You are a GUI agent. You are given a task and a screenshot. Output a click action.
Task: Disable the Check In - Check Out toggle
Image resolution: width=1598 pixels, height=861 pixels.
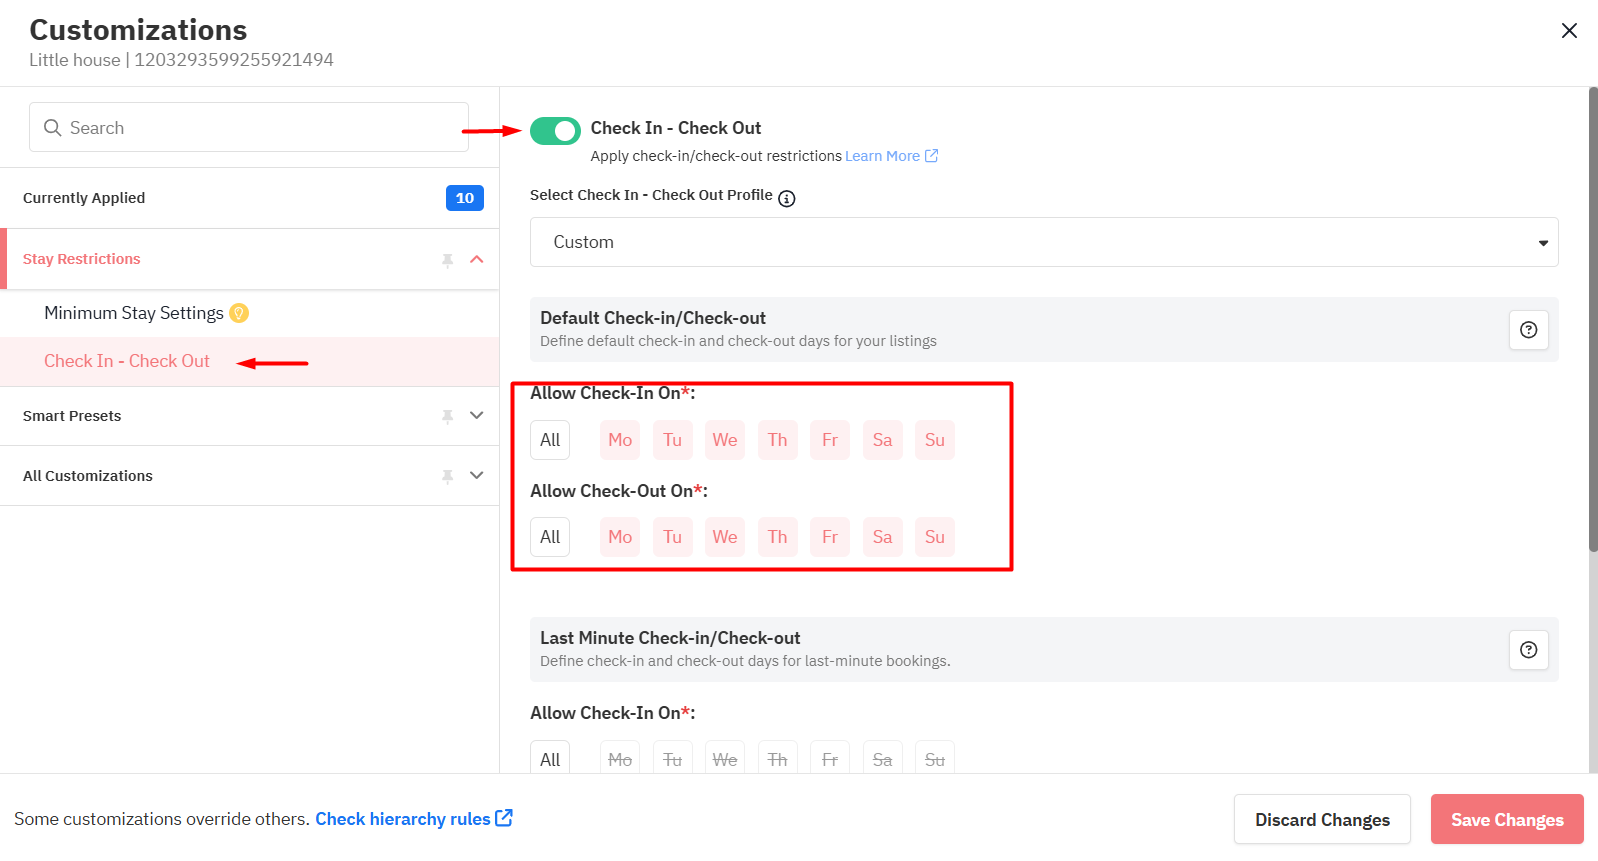(555, 131)
